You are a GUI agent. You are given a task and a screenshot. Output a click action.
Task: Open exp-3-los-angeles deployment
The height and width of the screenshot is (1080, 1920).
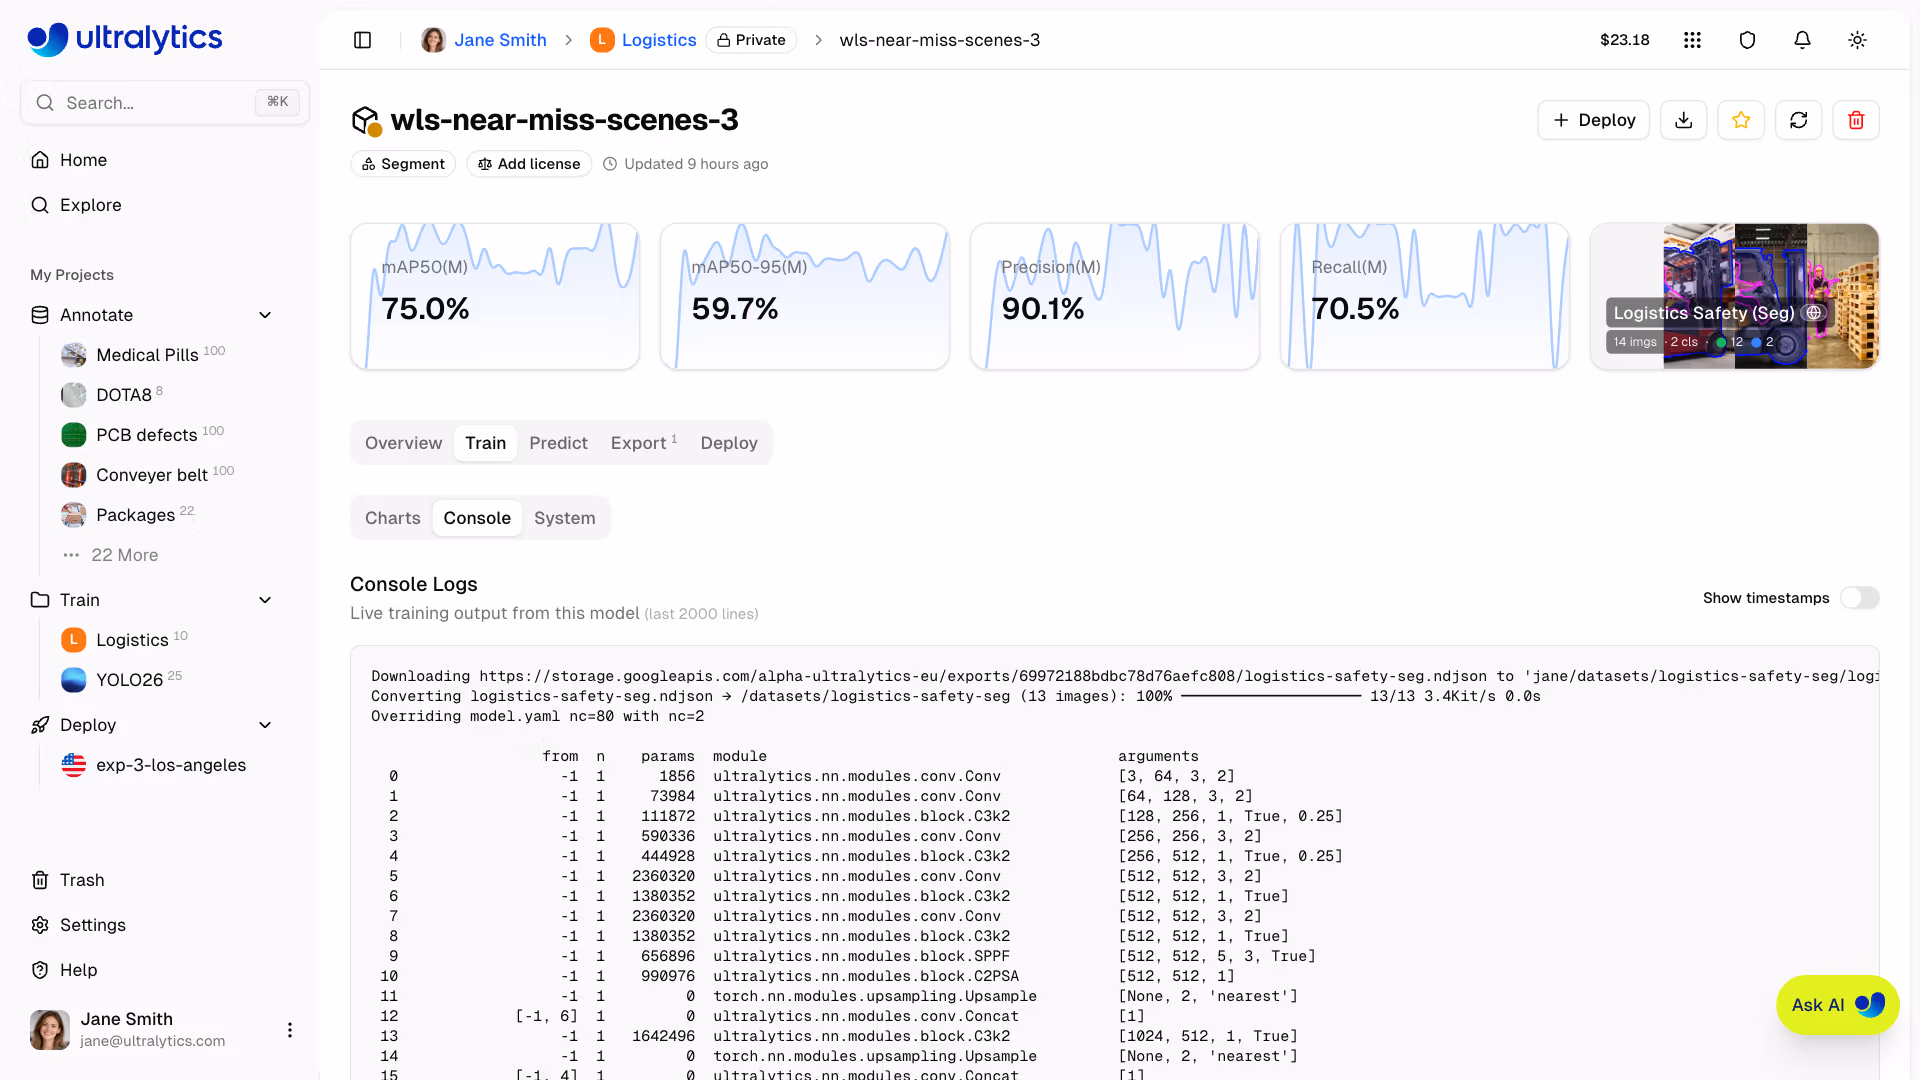170,765
